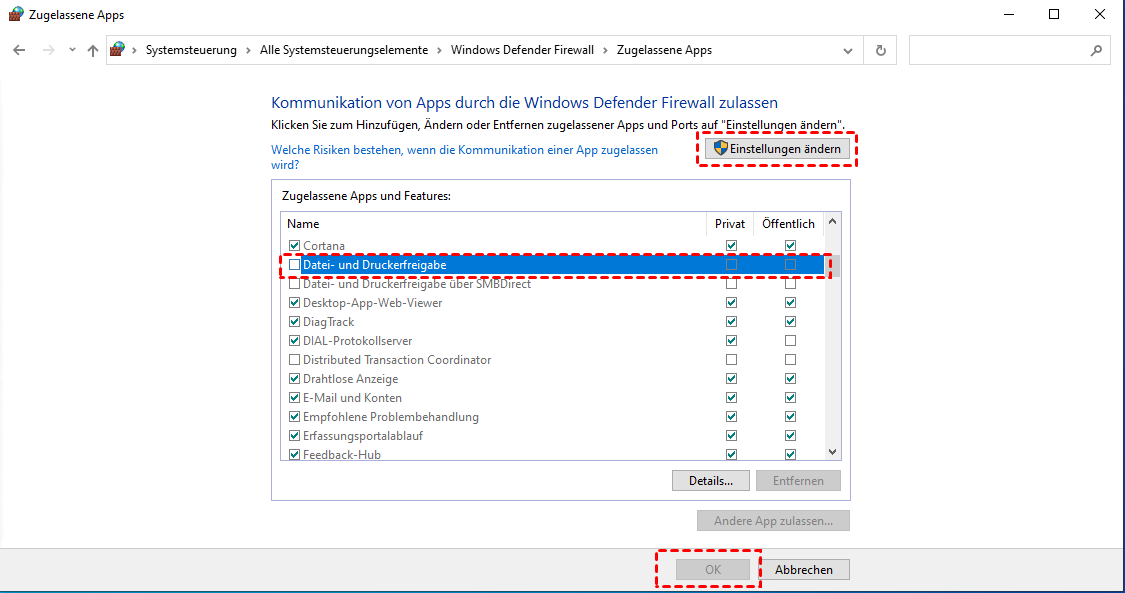The image size is (1125, 593).
Task: Select the Distributed Transaction Coordinator row text
Action: click(x=397, y=360)
